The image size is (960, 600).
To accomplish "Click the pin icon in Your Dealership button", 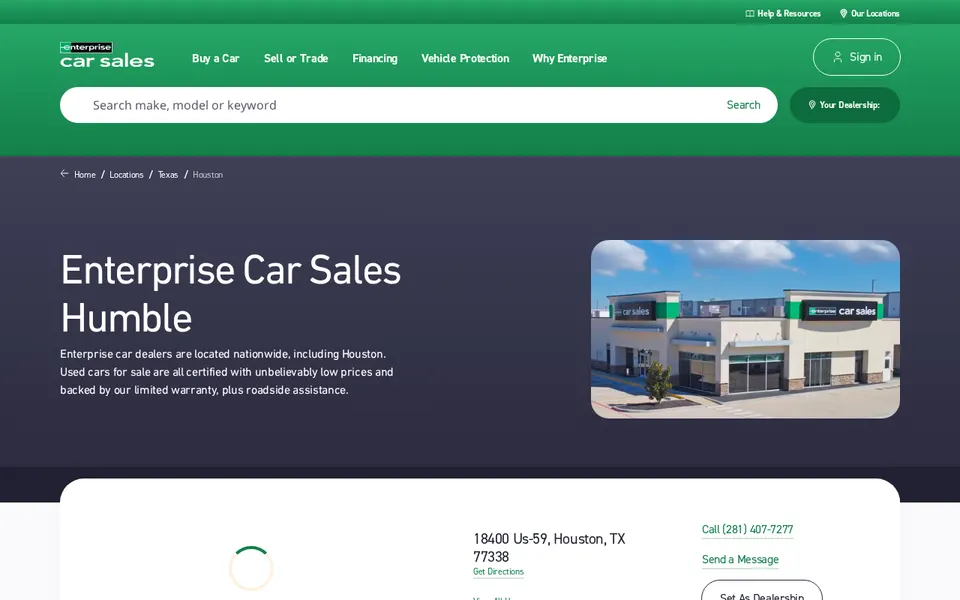I will pos(812,105).
